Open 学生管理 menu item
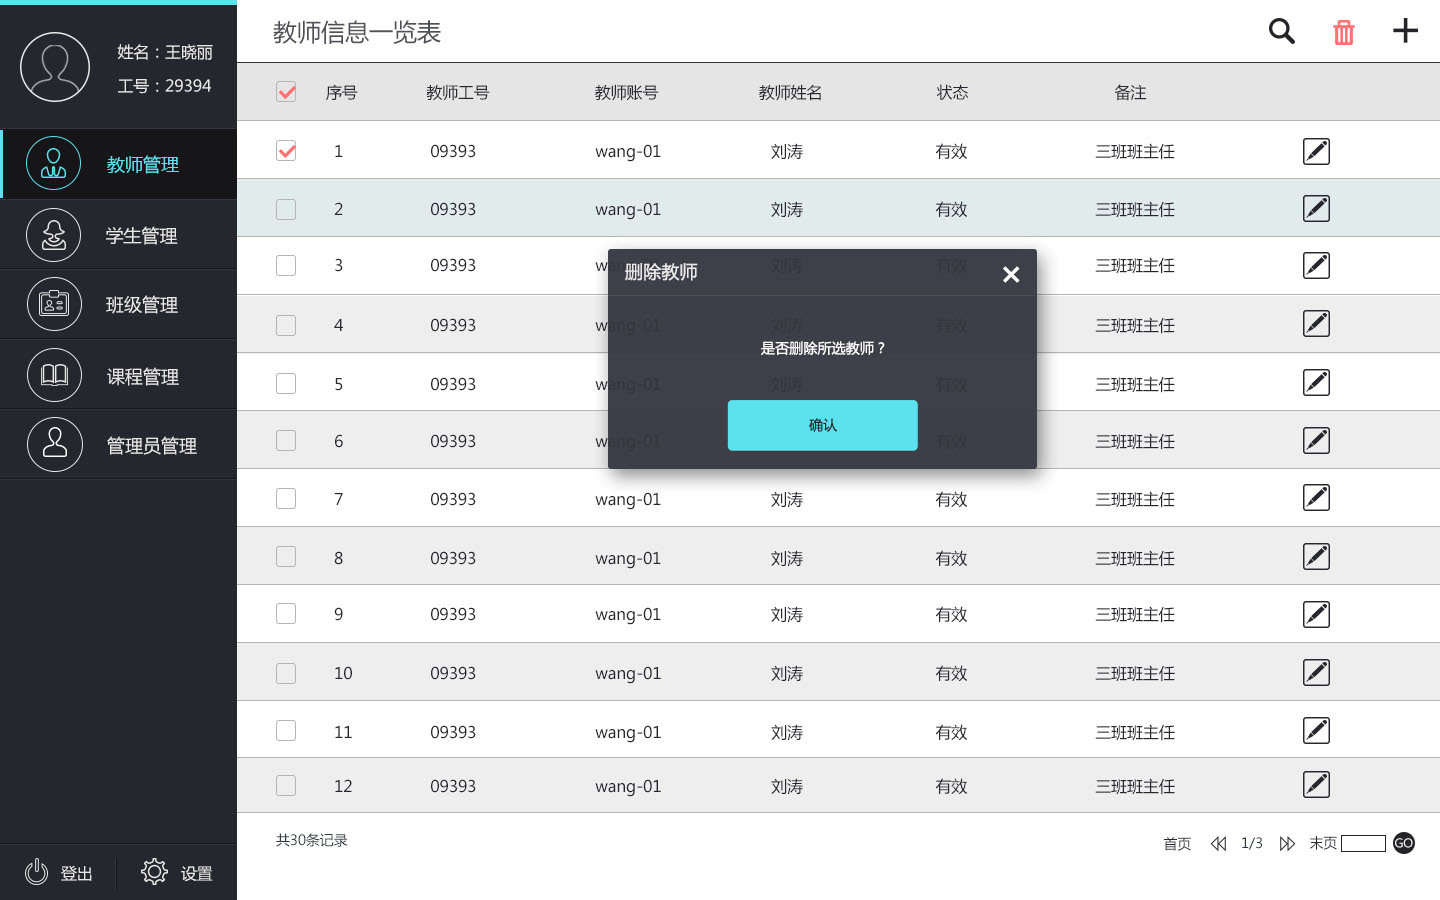This screenshot has height=900, width=1440. coord(118,235)
